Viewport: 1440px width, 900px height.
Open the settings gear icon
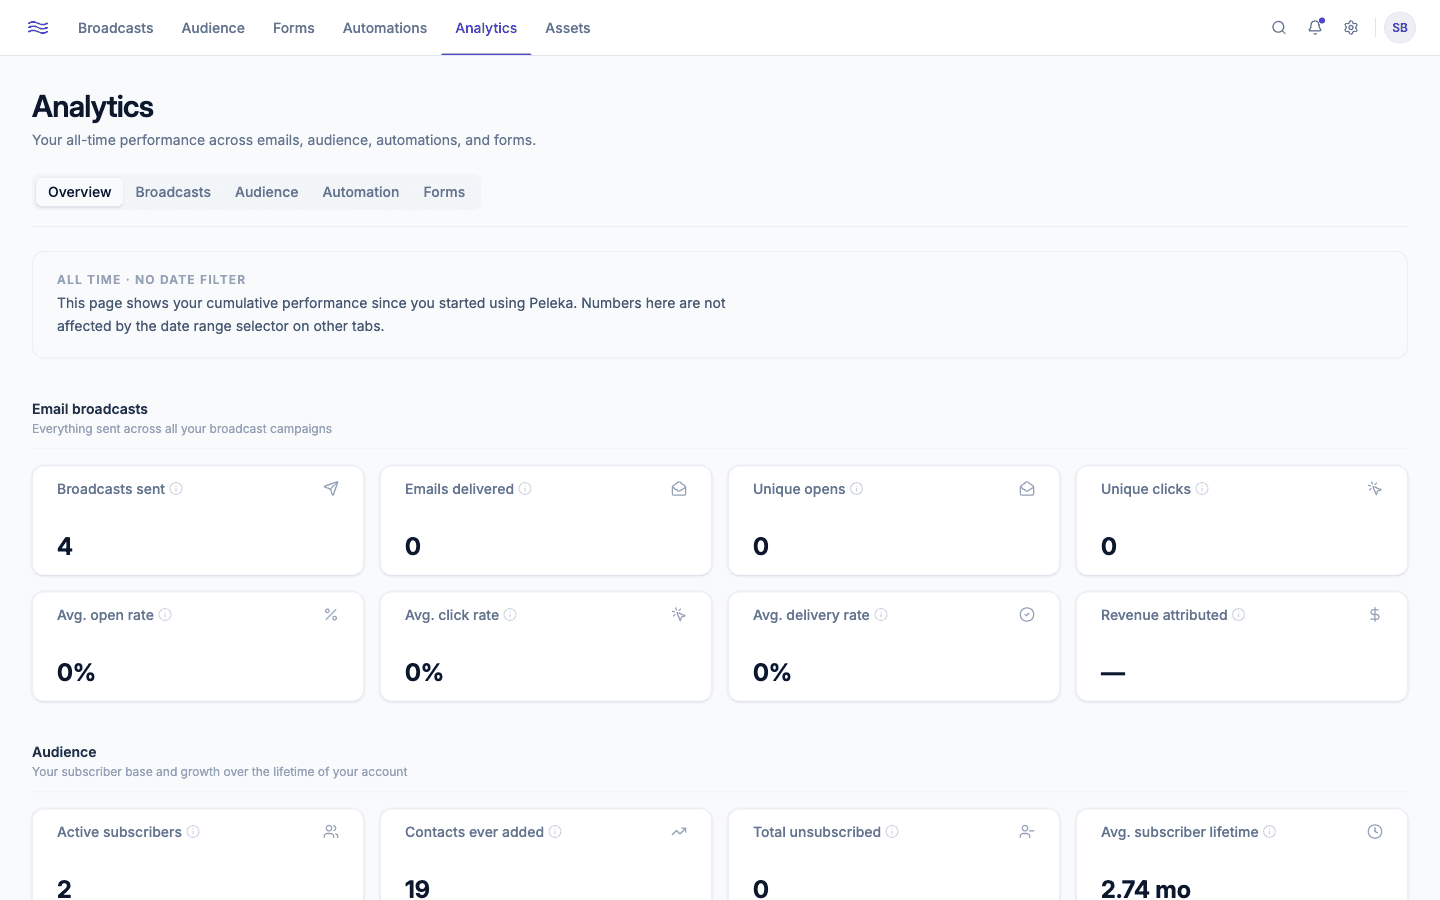pyautogui.click(x=1351, y=28)
